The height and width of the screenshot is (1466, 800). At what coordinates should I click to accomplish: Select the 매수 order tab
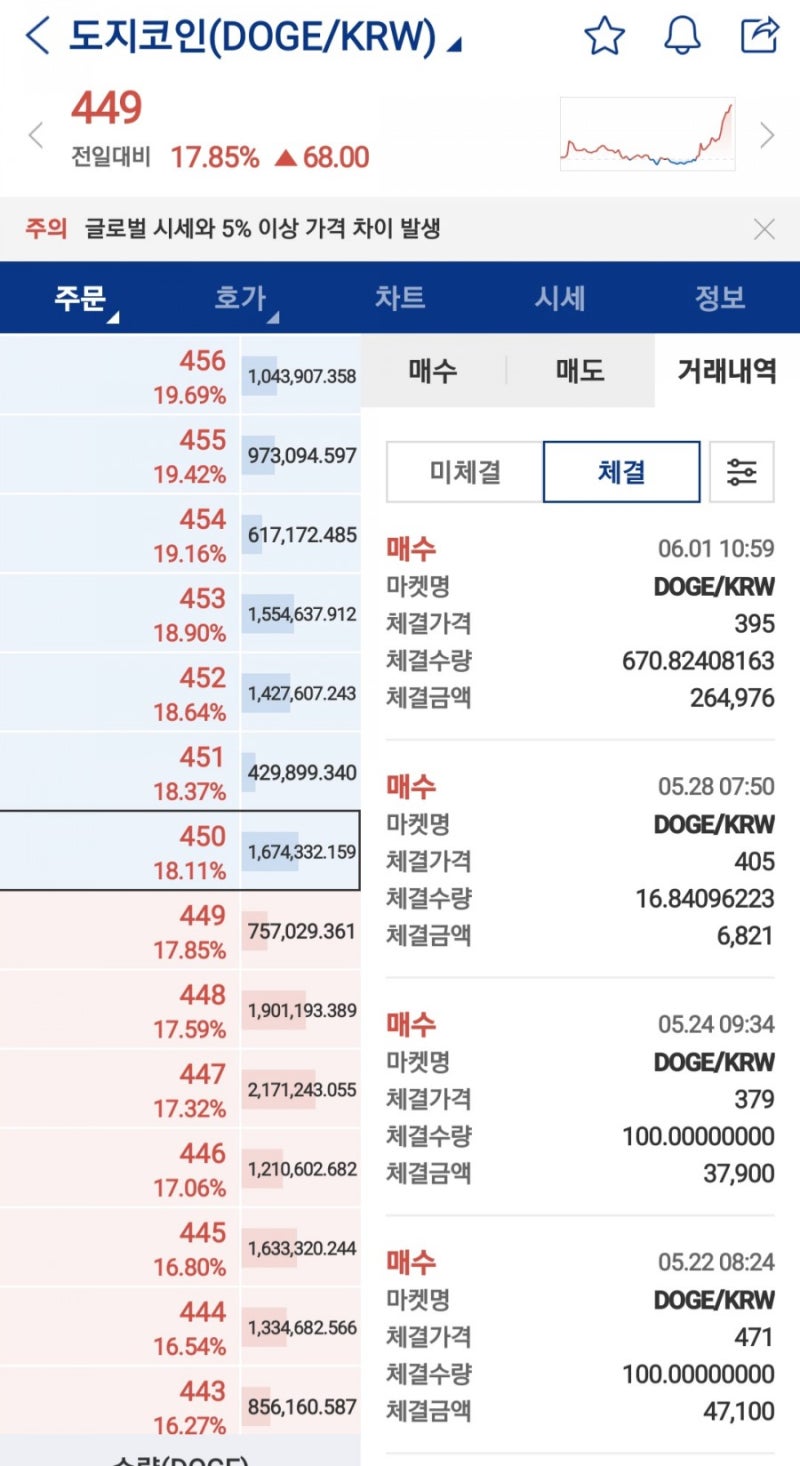click(433, 371)
